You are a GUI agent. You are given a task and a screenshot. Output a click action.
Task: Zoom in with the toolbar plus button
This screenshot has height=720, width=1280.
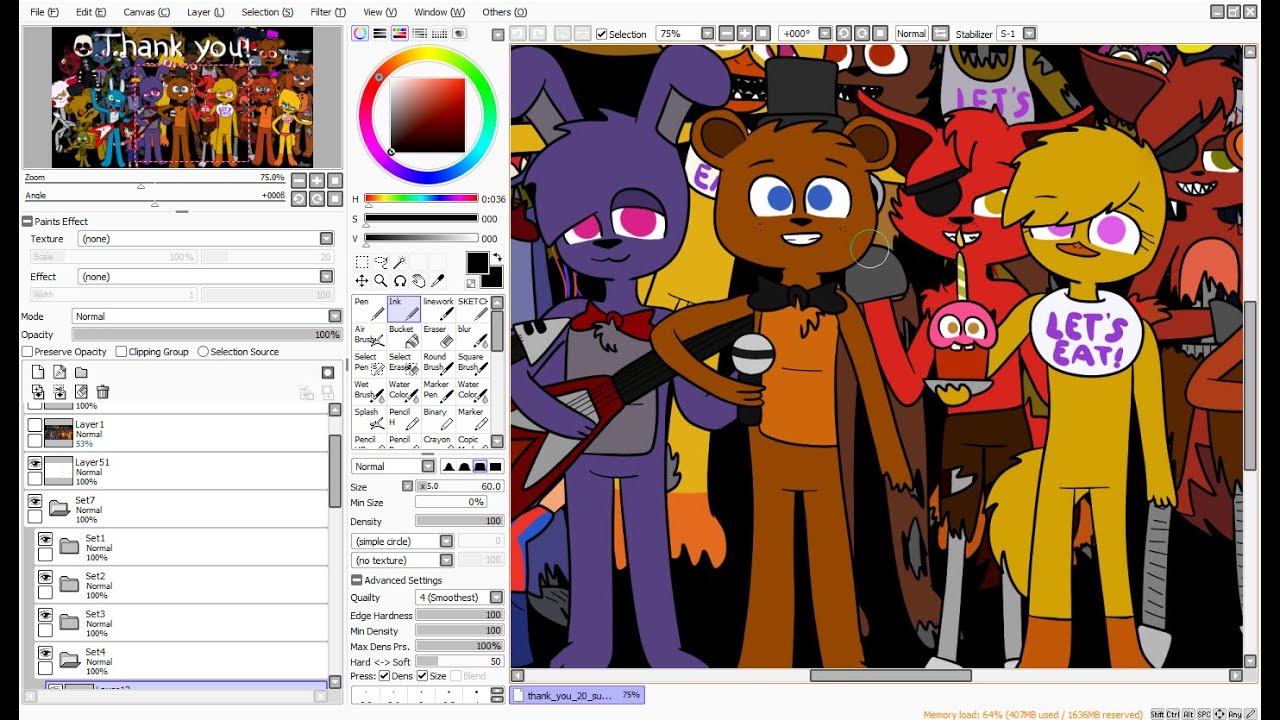coord(745,34)
